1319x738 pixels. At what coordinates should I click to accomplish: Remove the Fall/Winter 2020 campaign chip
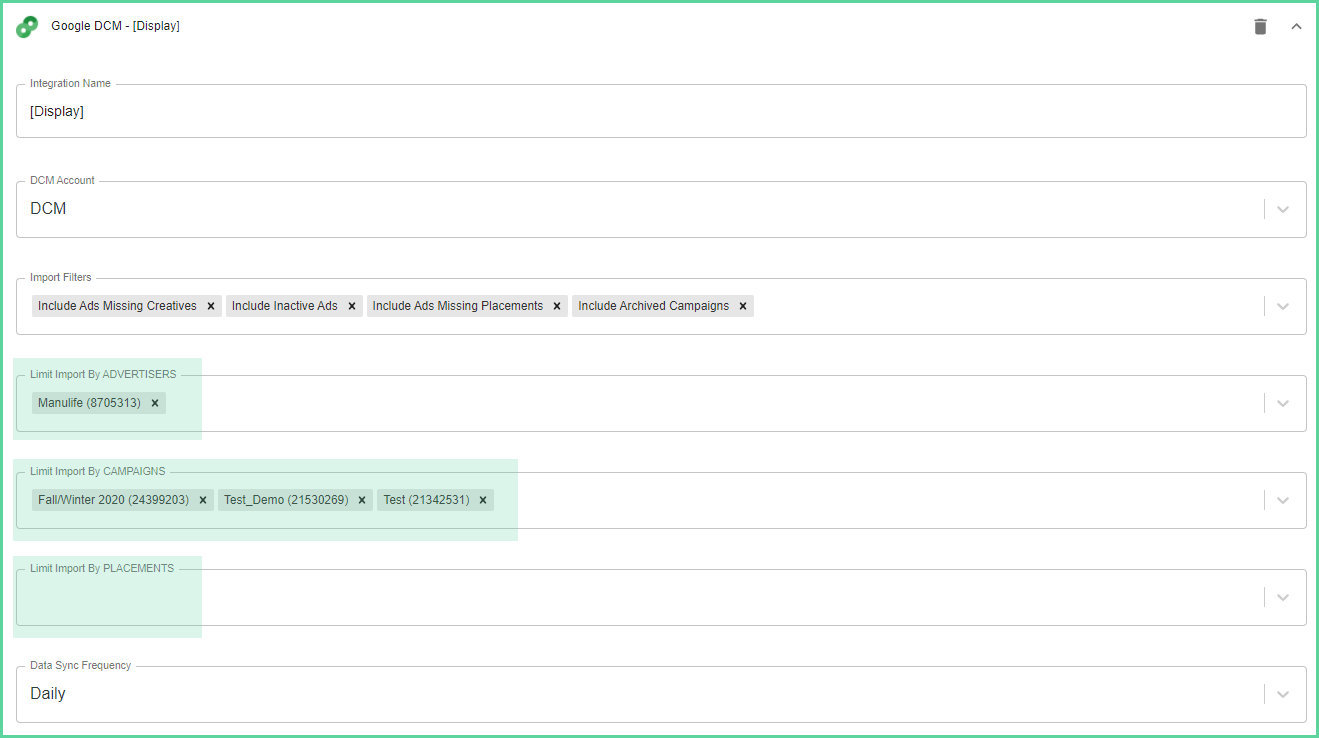tap(203, 500)
